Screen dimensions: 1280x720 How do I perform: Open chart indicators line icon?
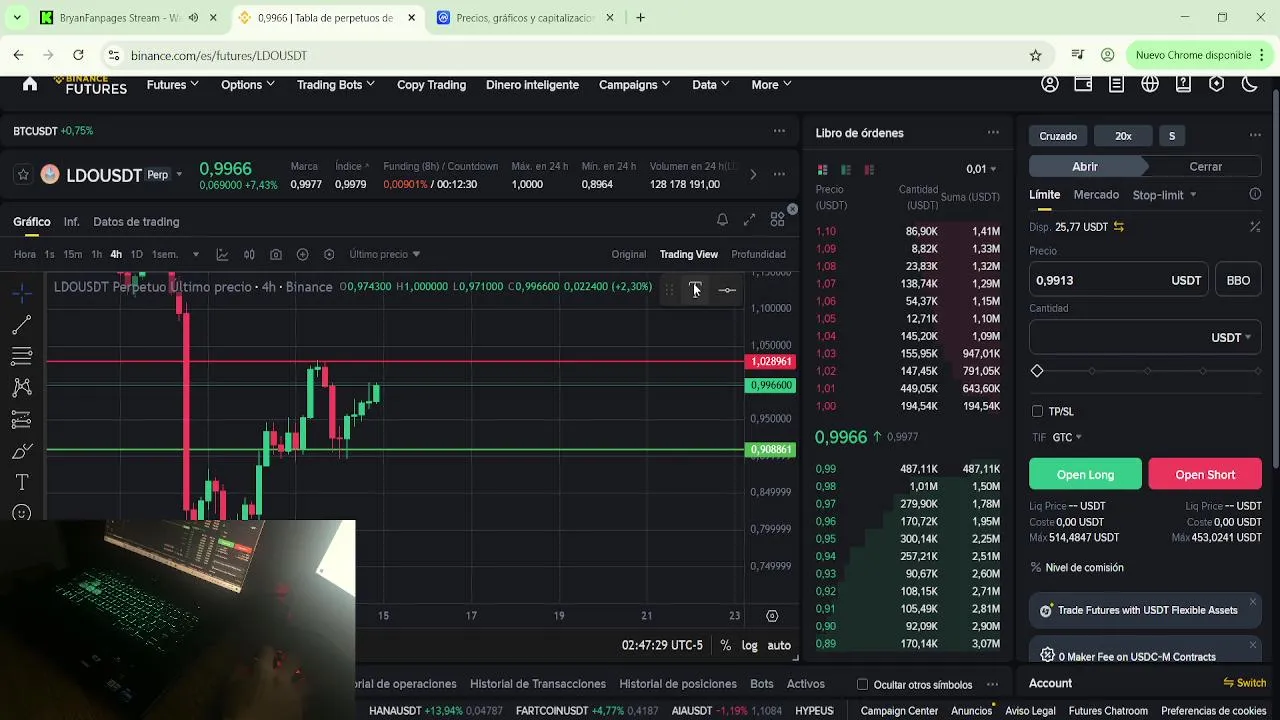(x=222, y=254)
